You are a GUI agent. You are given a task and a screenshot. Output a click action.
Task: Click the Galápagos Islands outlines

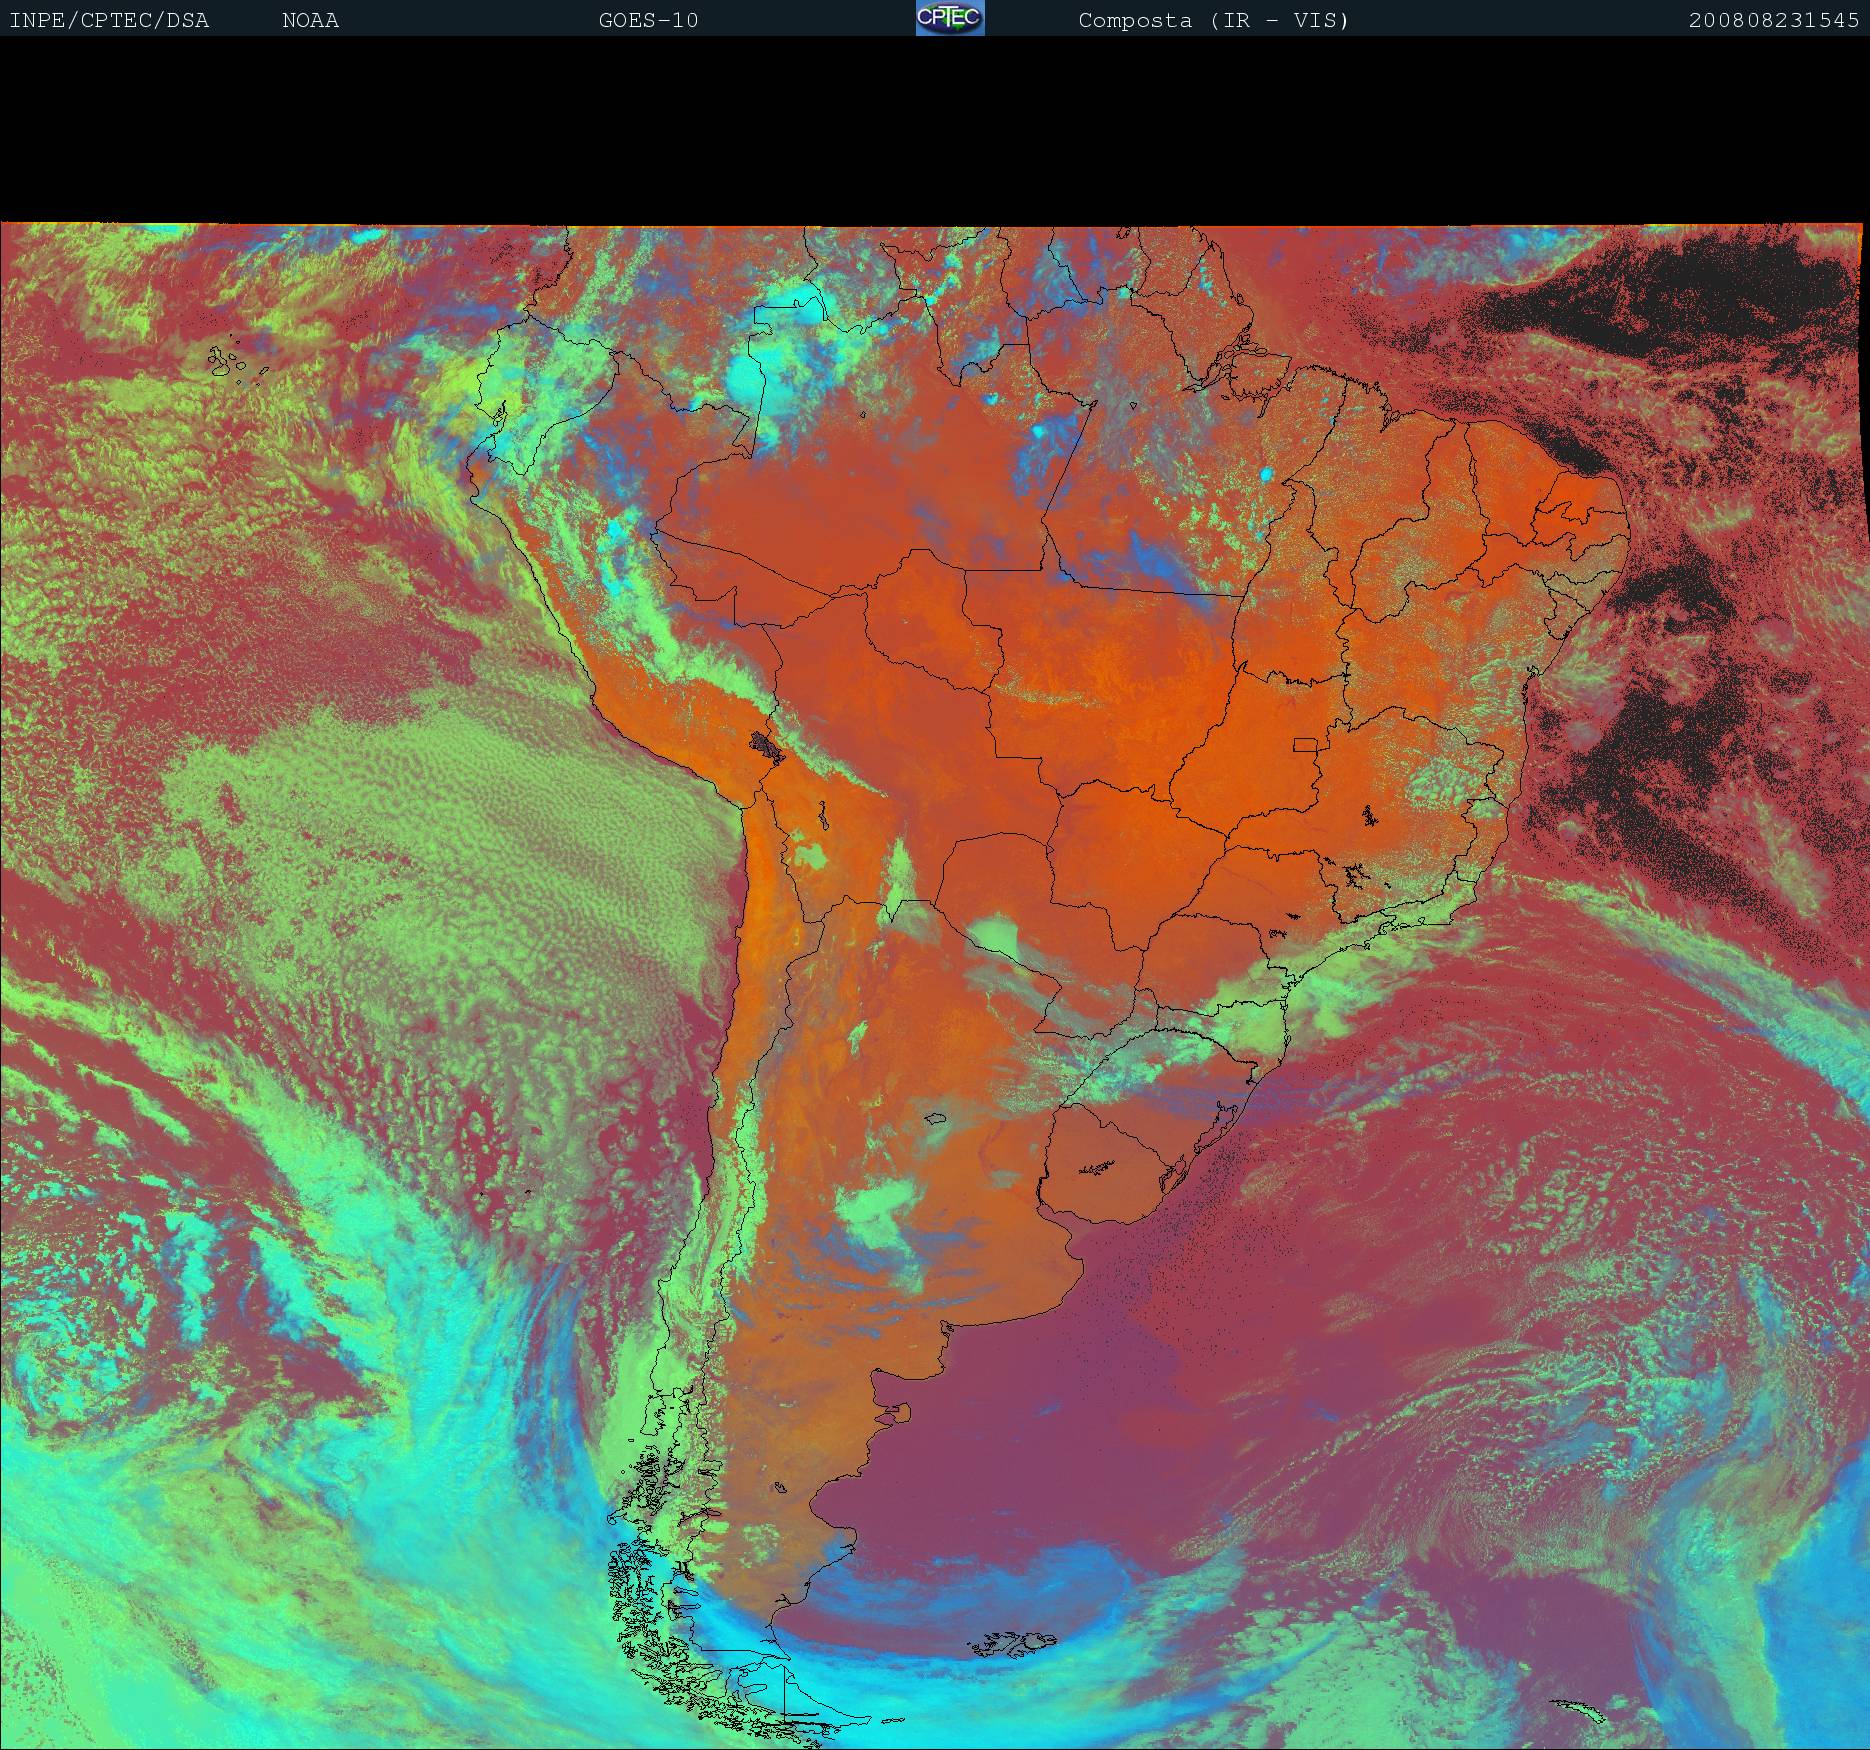[x=230, y=362]
